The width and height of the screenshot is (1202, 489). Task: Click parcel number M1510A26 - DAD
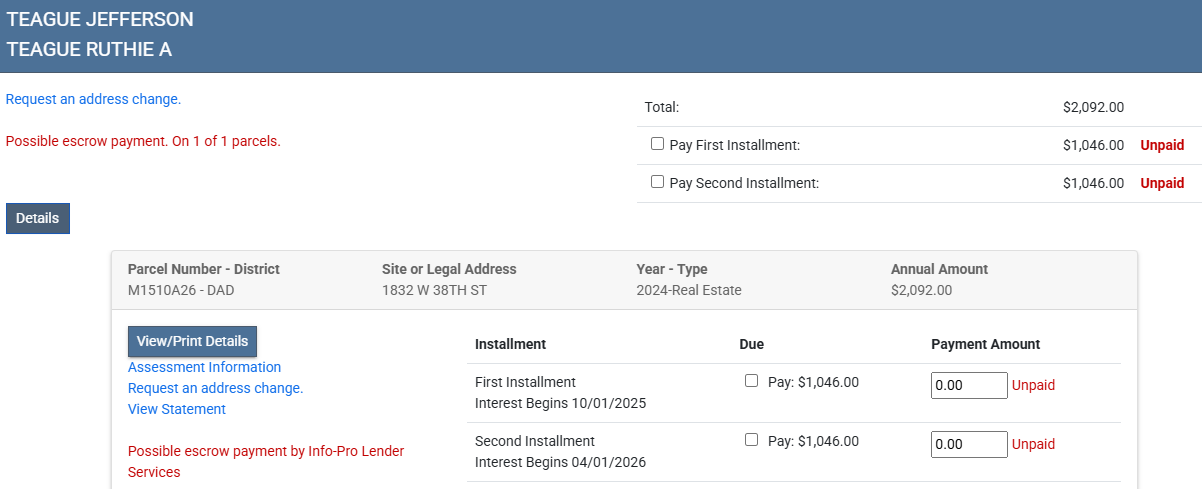pyautogui.click(x=181, y=291)
